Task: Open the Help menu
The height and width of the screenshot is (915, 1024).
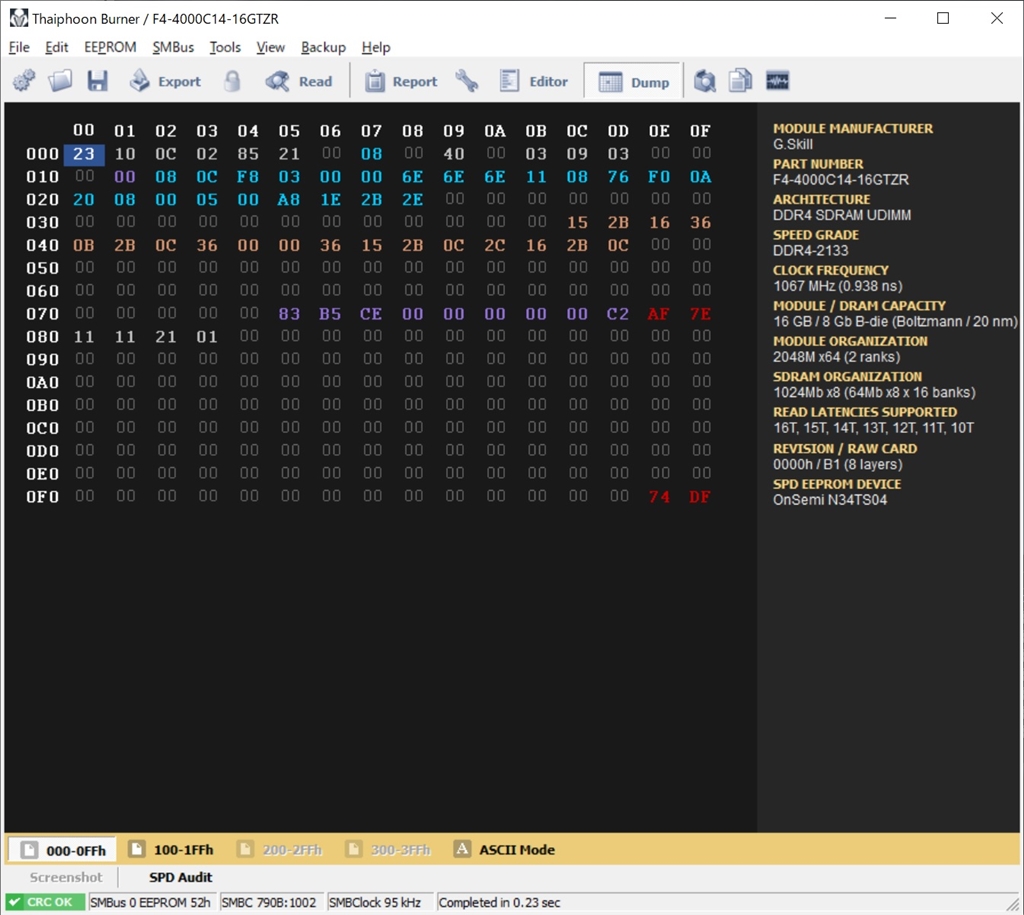Action: coord(376,47)
